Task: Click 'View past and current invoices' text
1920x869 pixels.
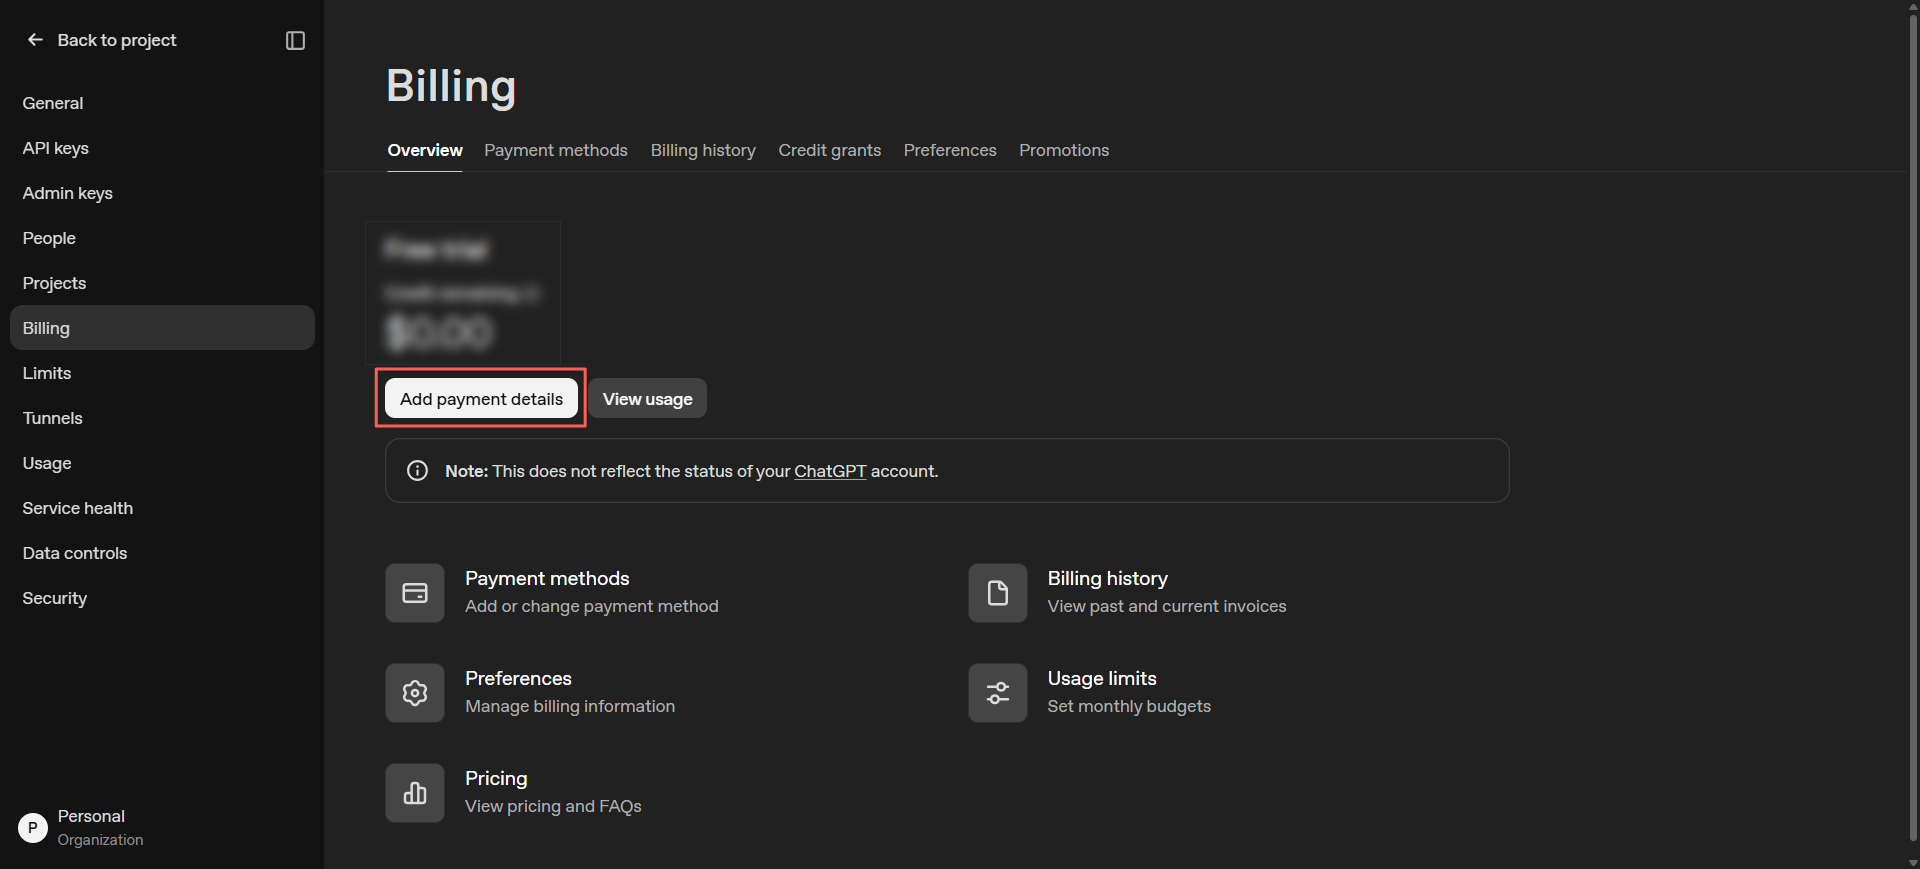Action: tap(1167, 606)
